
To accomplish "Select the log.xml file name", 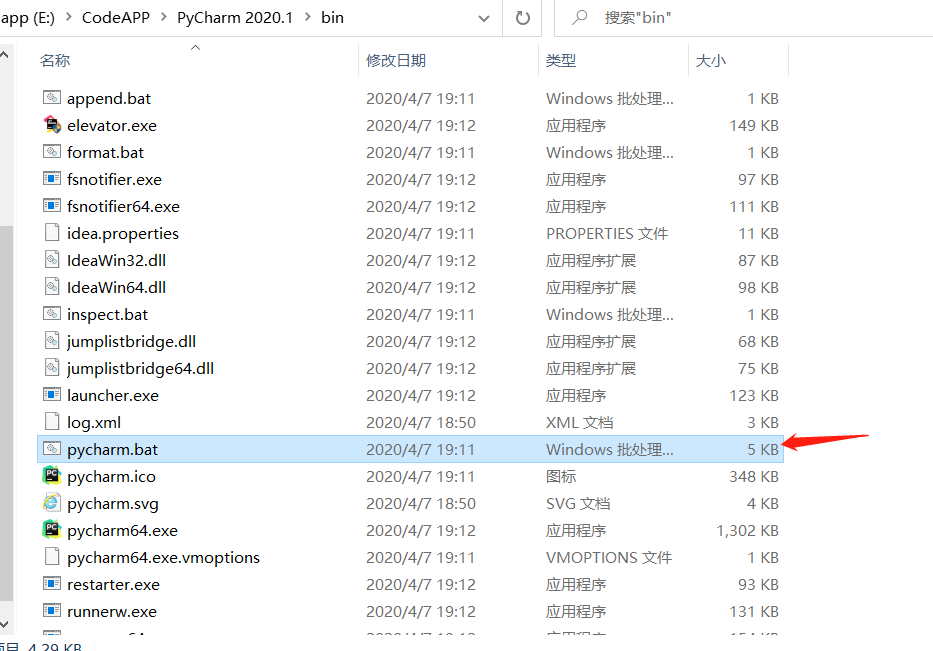I will click(x=94, y=422).
